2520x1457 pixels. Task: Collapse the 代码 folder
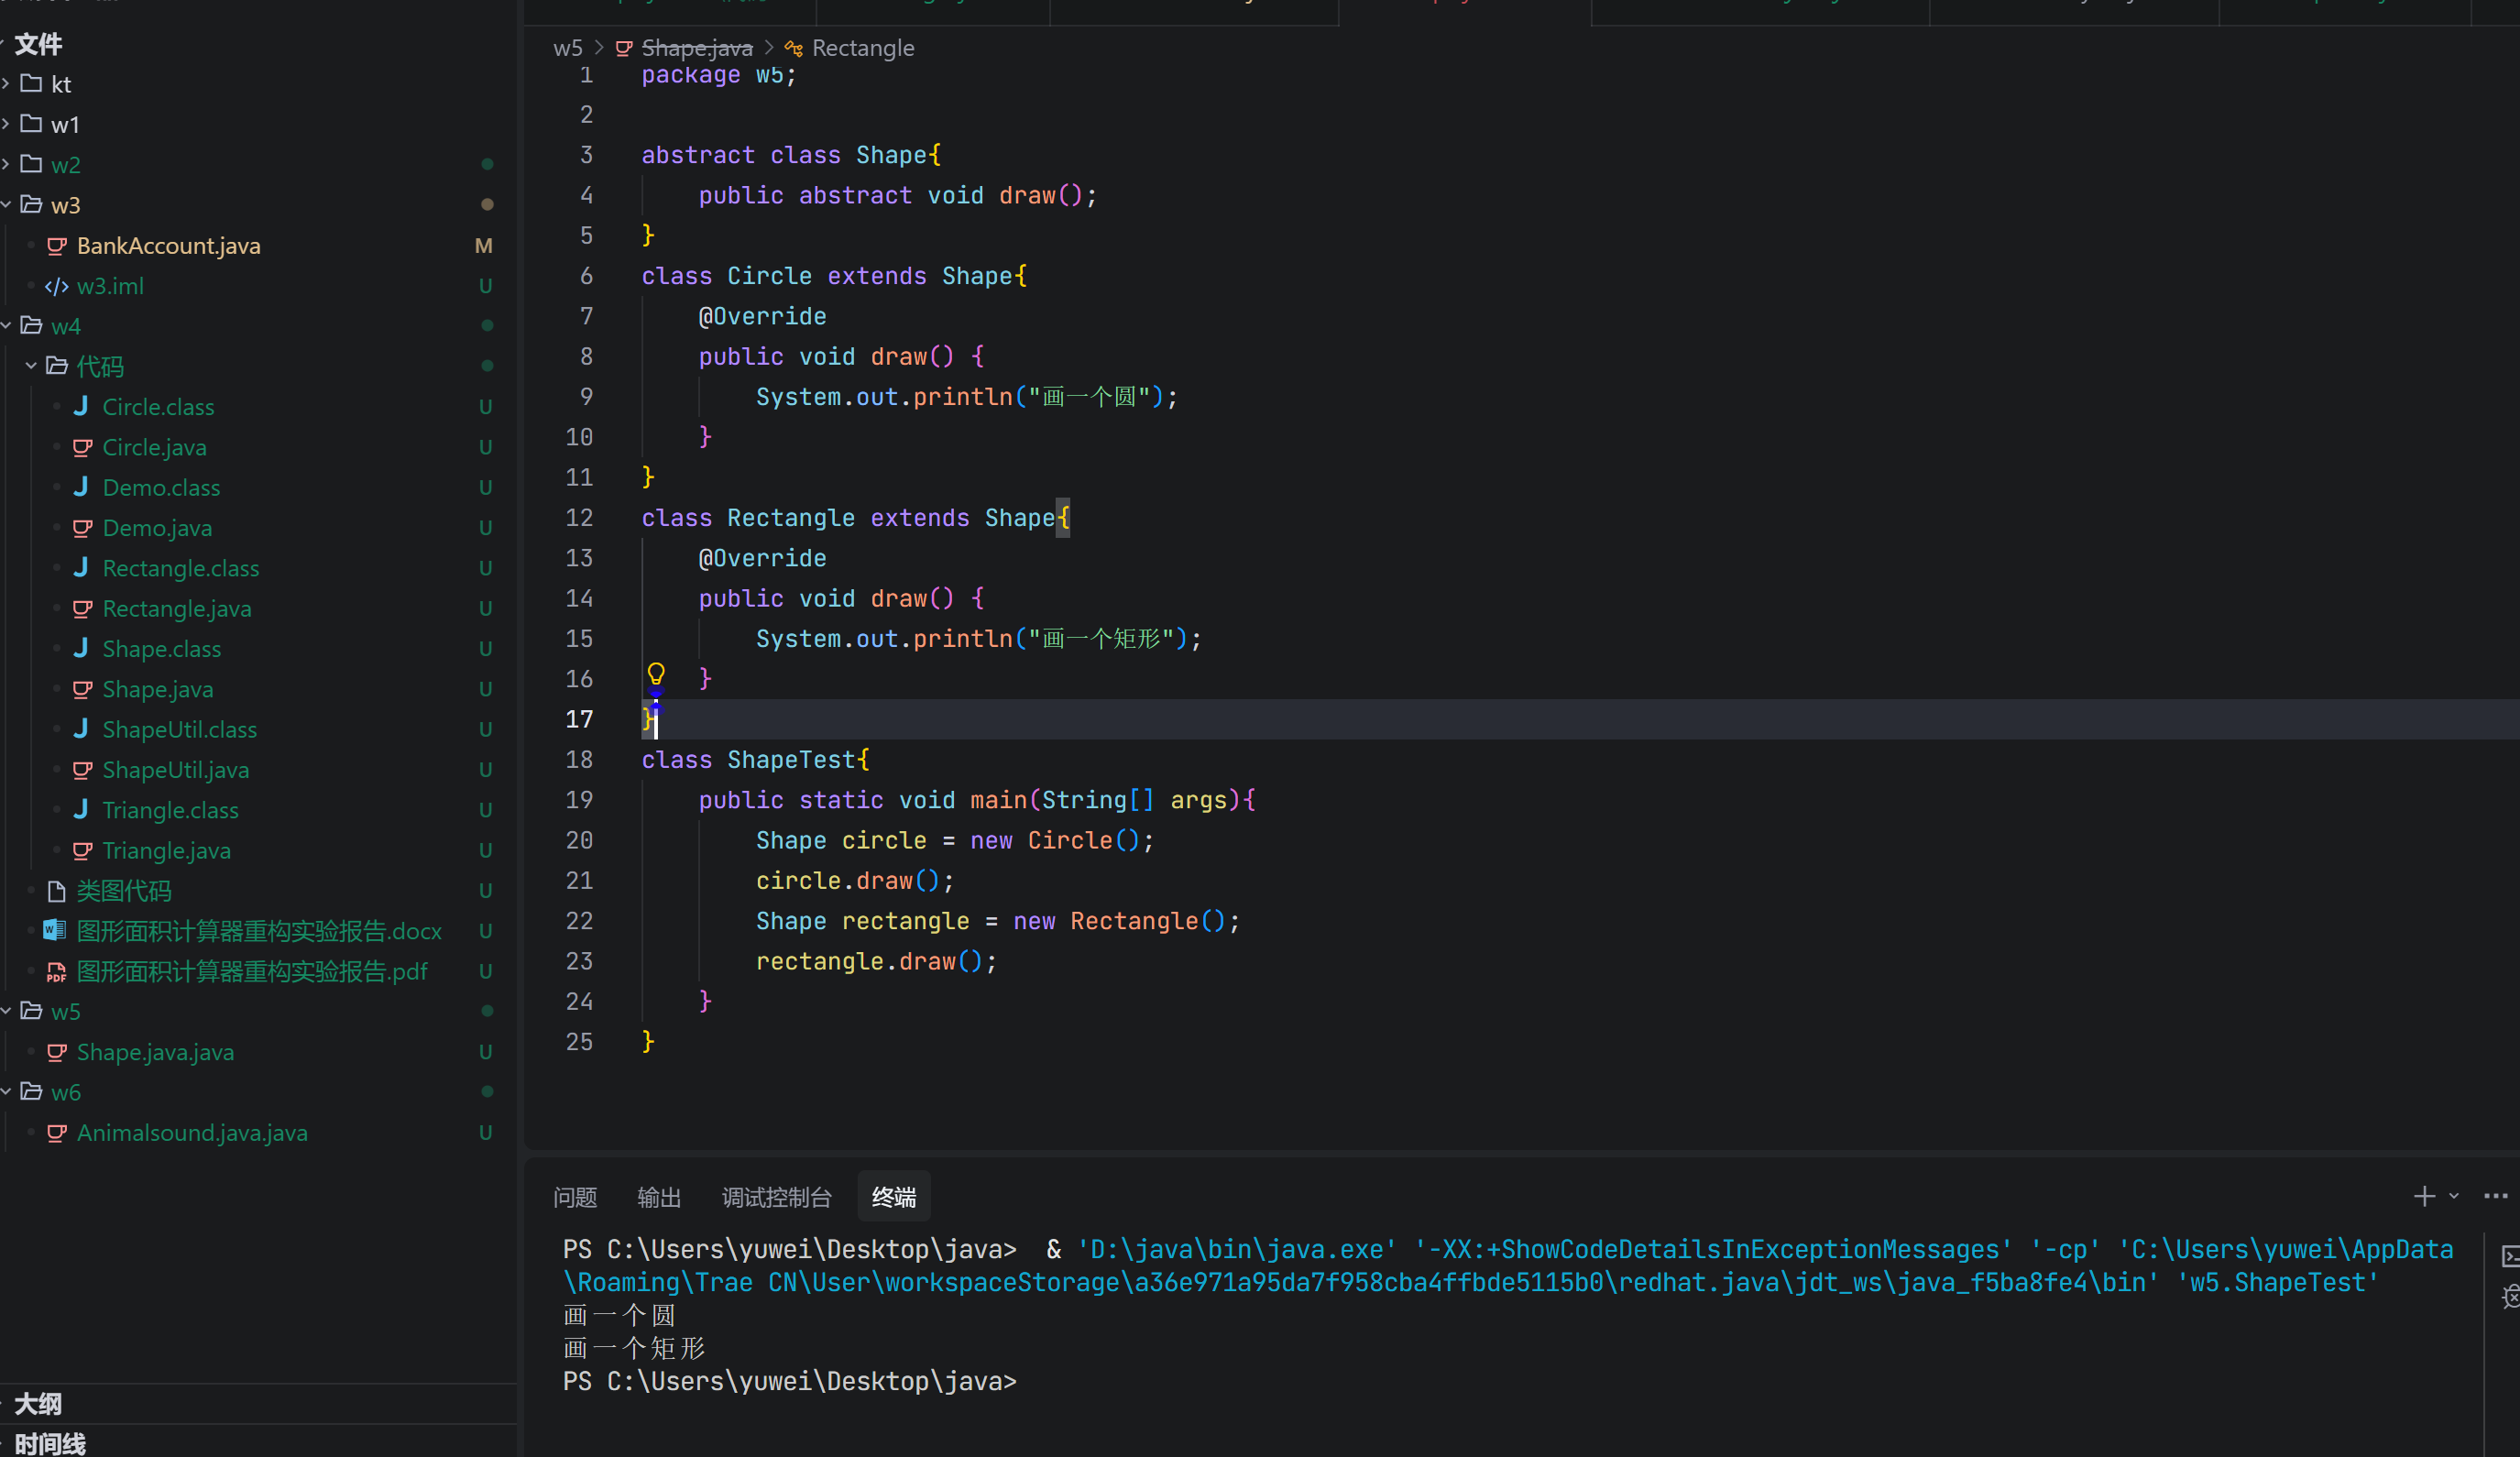pos(99,367)
